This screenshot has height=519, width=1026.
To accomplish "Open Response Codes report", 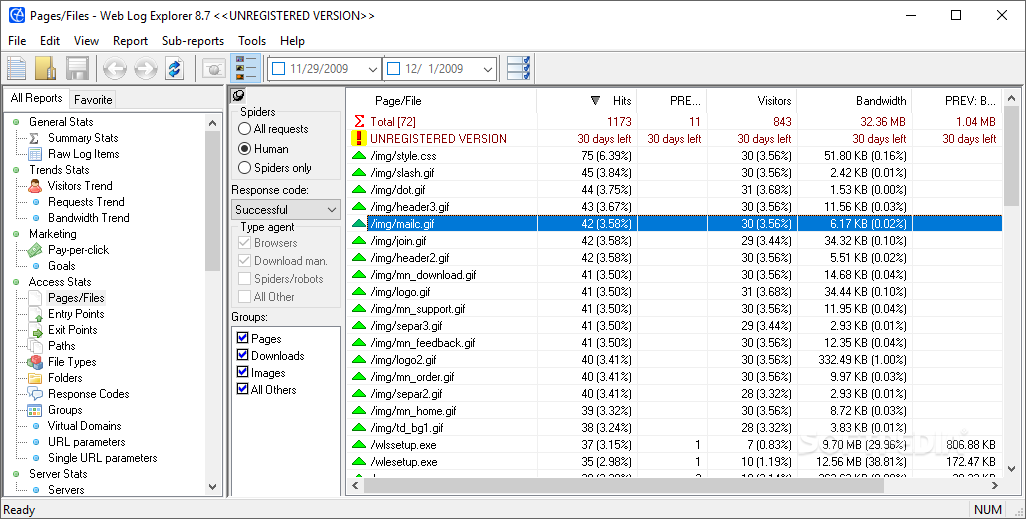I will (88, 394).
